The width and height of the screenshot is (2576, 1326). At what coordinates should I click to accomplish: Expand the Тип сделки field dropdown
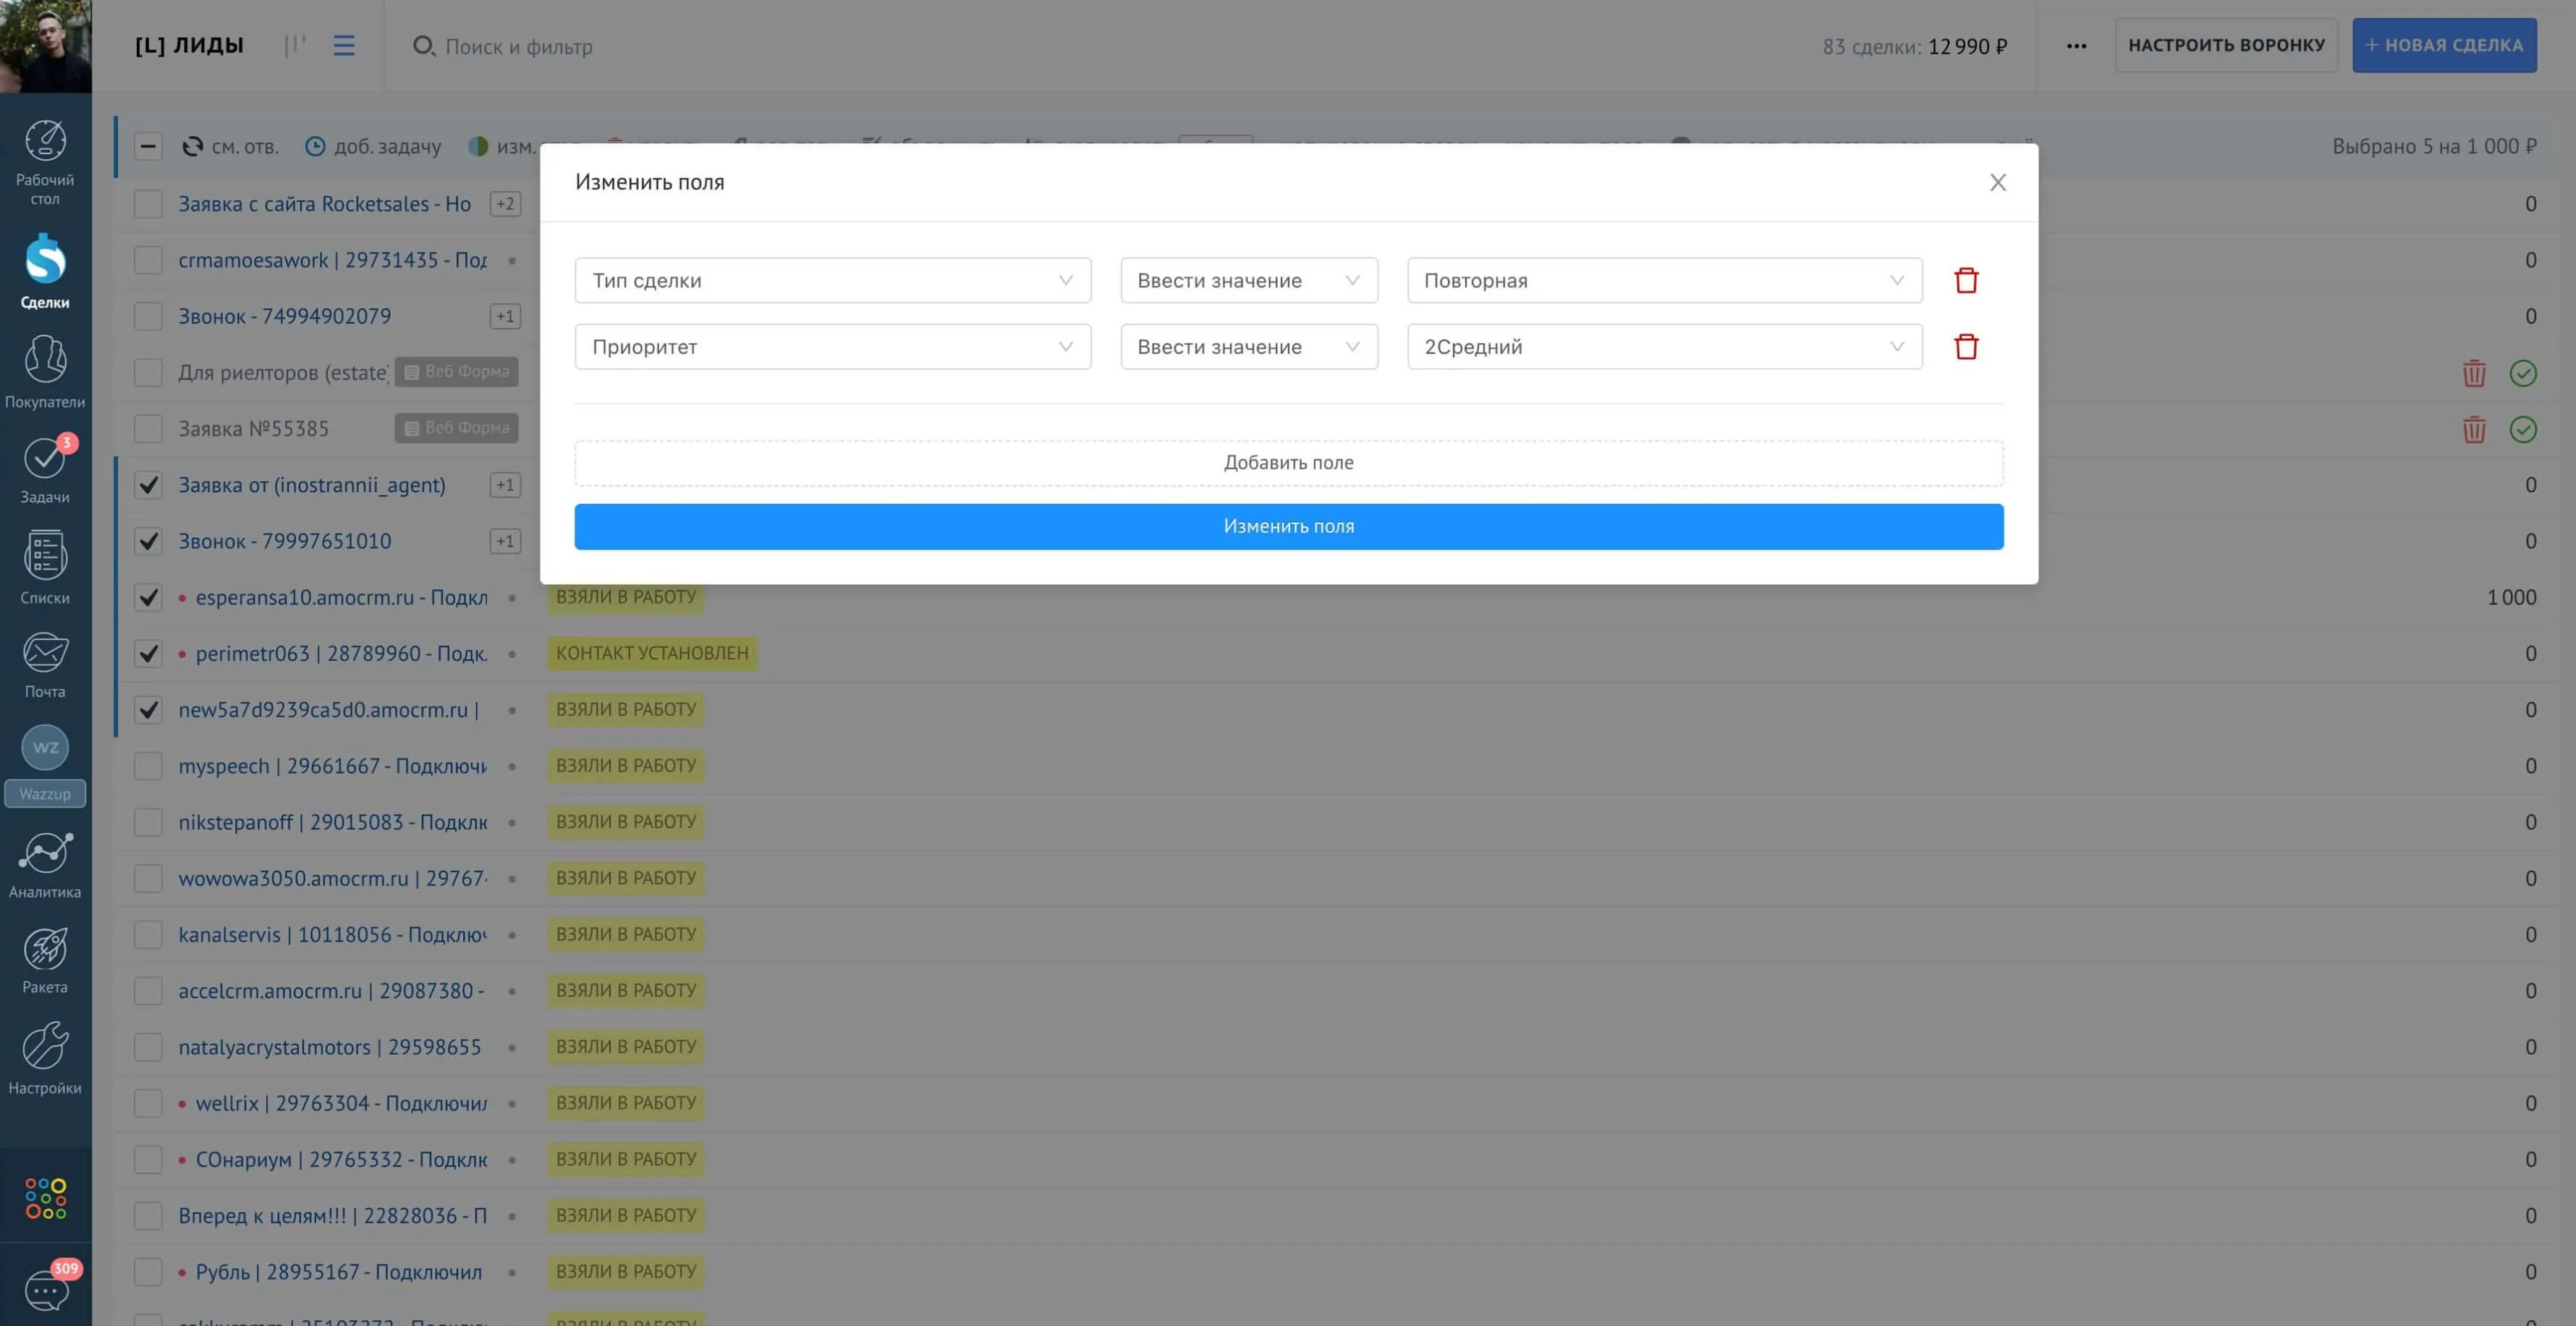coord(832,281)
